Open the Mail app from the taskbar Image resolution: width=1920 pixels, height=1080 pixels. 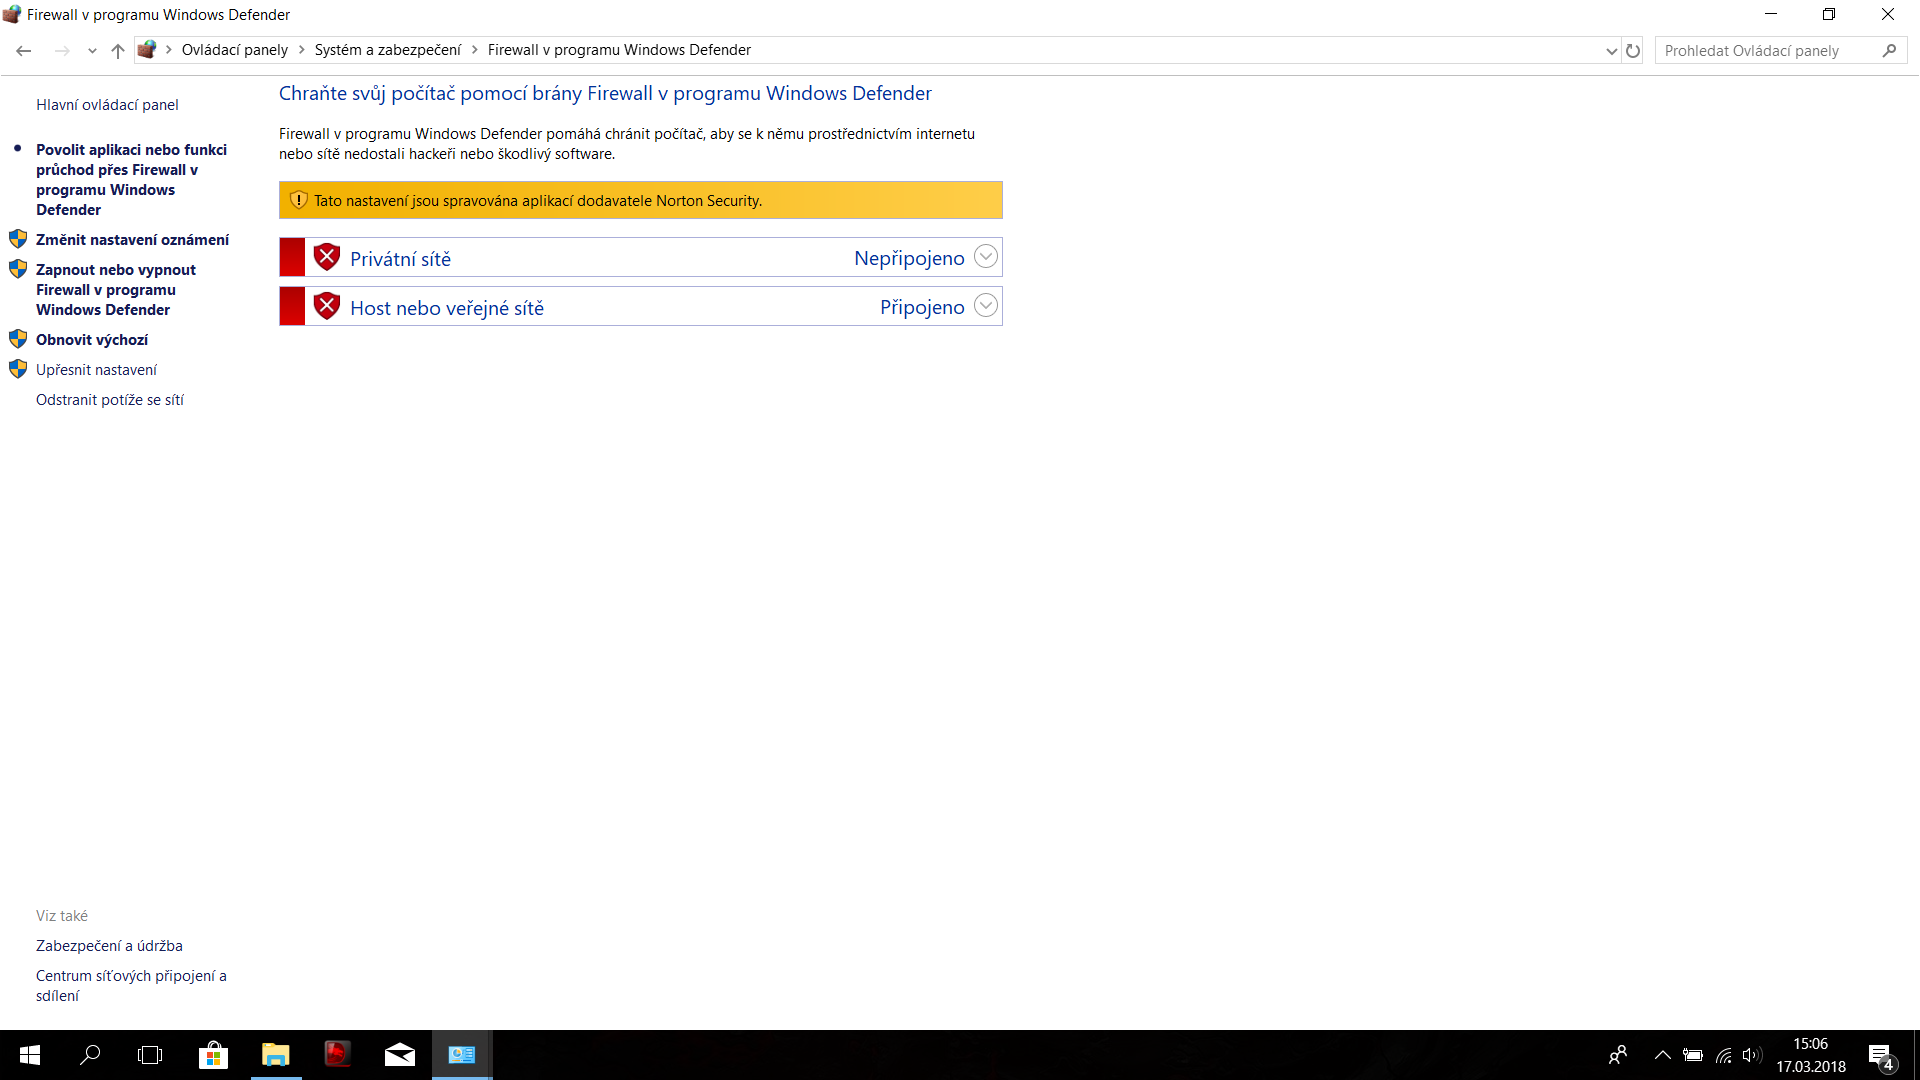(399, 1055)
